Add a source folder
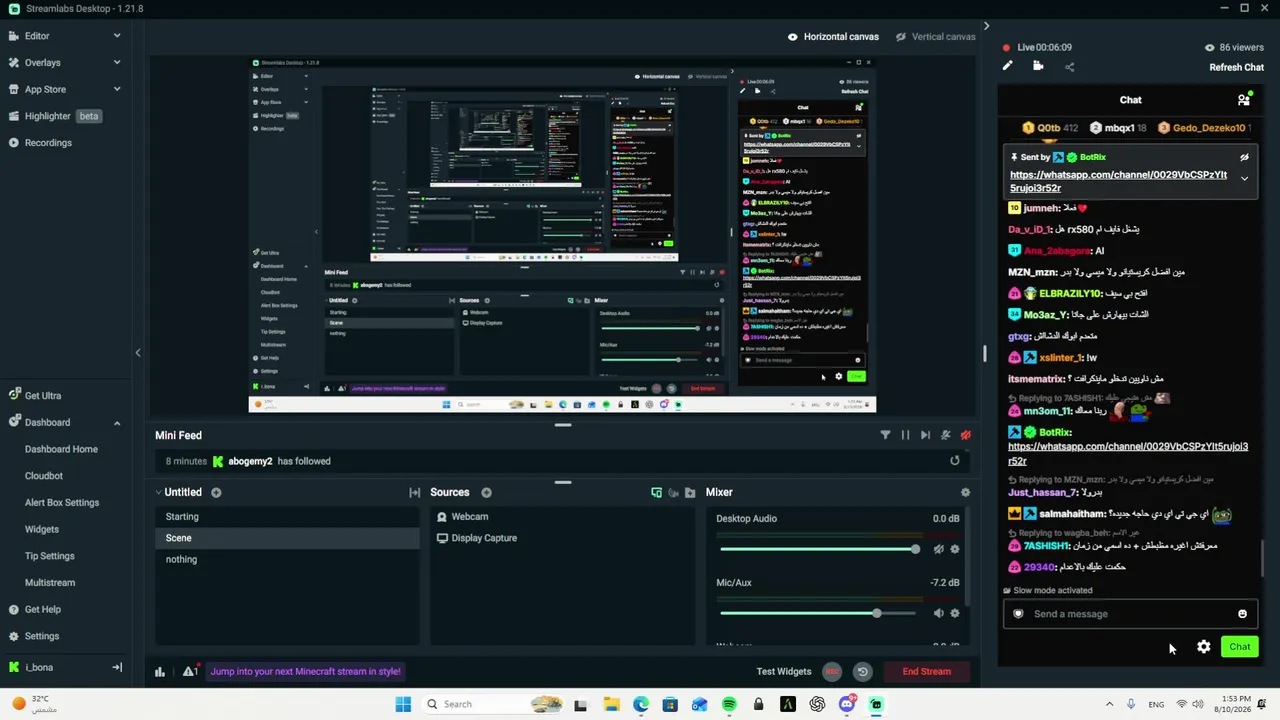The width and height of the screenshot is (1280, 720). (690, 492)
